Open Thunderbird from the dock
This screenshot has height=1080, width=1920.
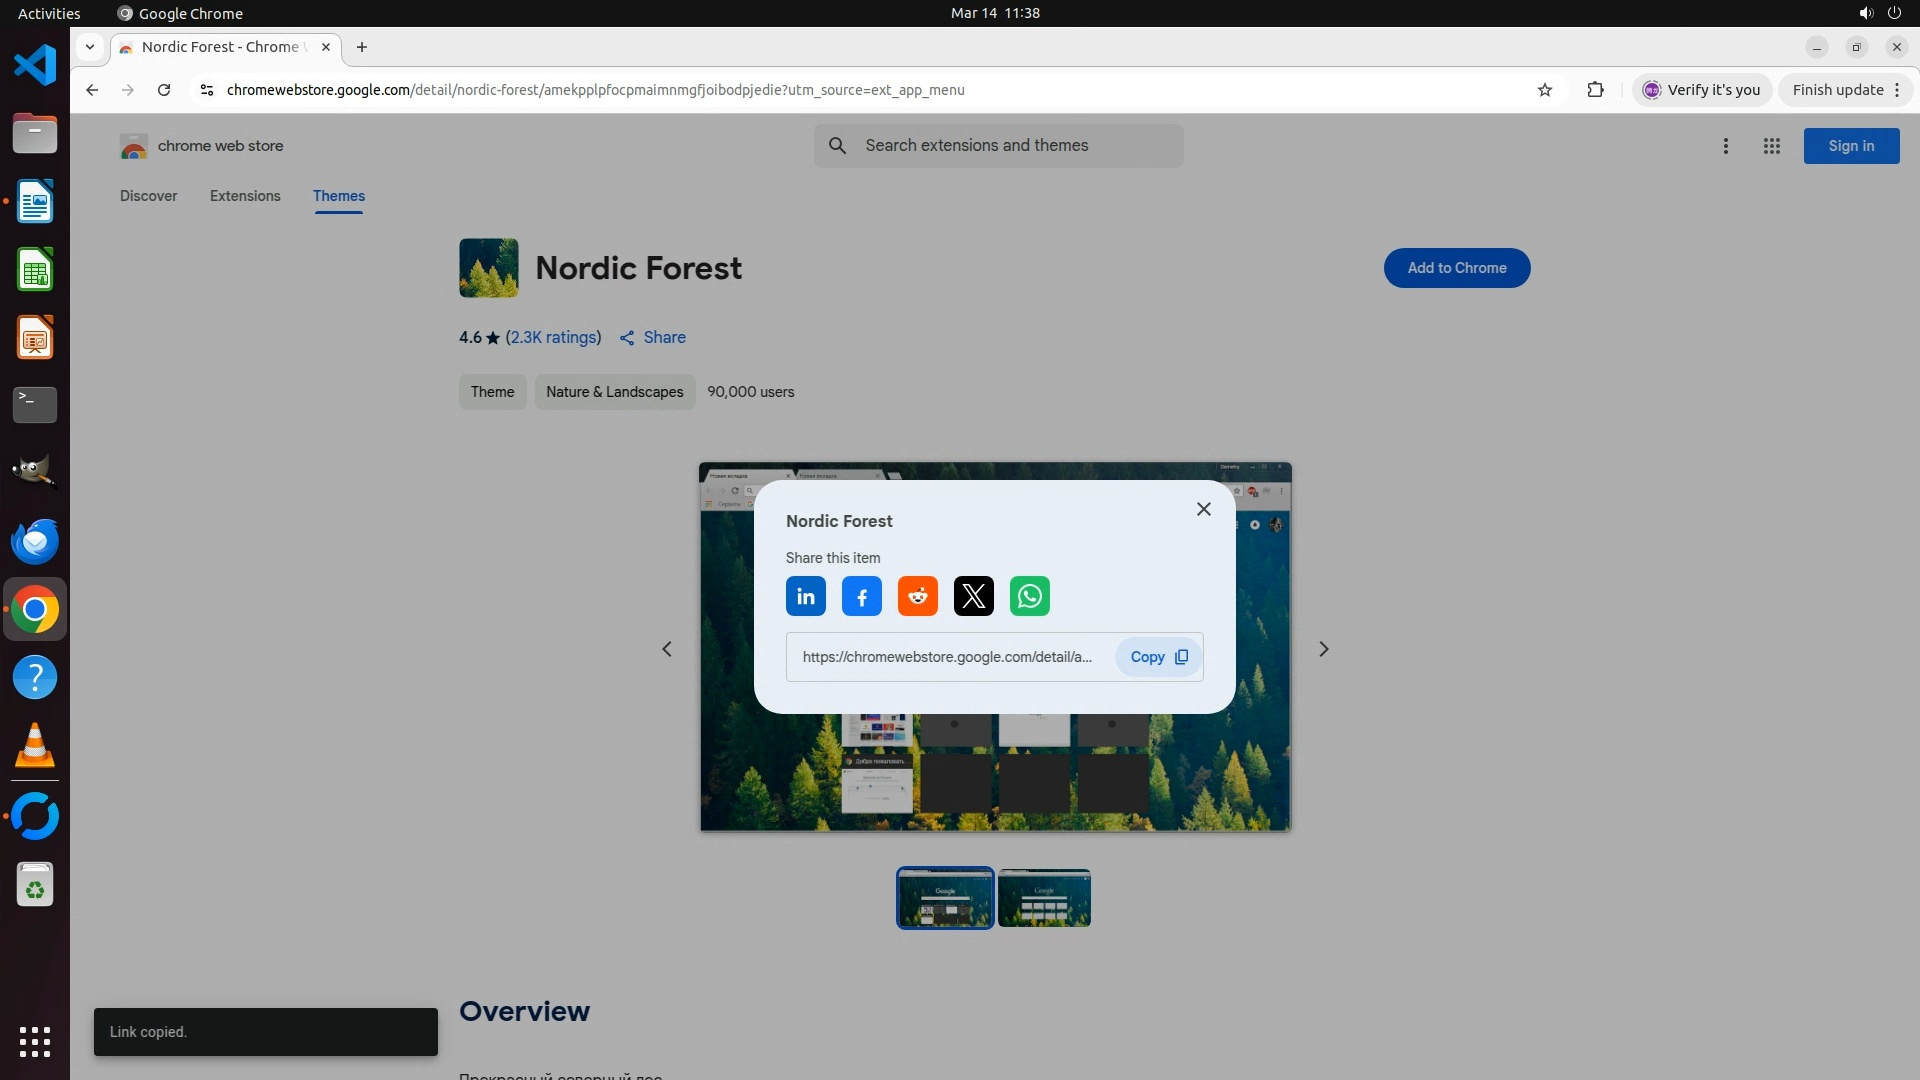[35, 541]
